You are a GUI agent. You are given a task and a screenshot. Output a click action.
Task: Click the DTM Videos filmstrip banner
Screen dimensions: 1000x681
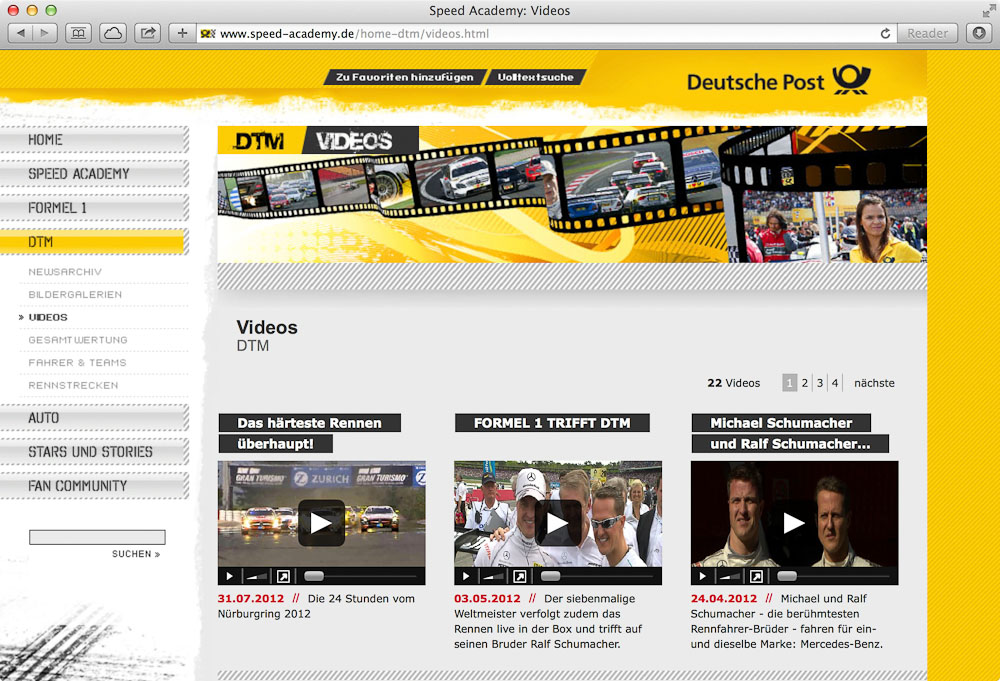point(572,194)
